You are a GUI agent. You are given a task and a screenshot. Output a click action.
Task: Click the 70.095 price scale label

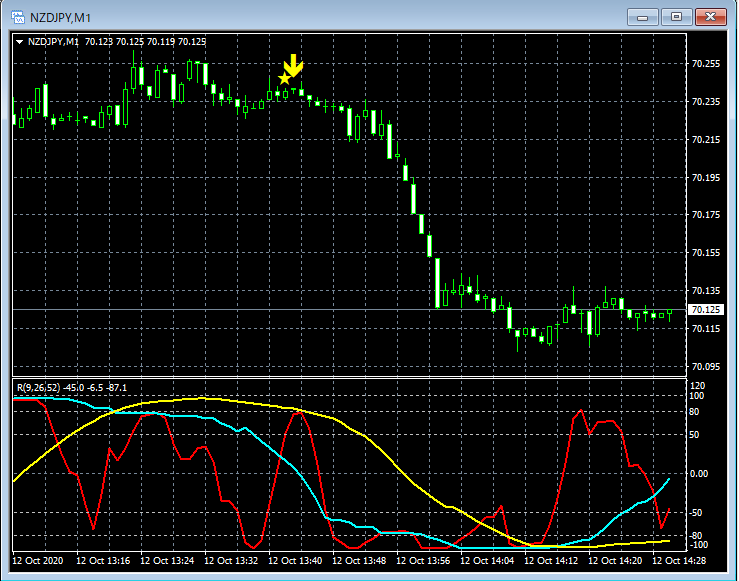point(706,367)
